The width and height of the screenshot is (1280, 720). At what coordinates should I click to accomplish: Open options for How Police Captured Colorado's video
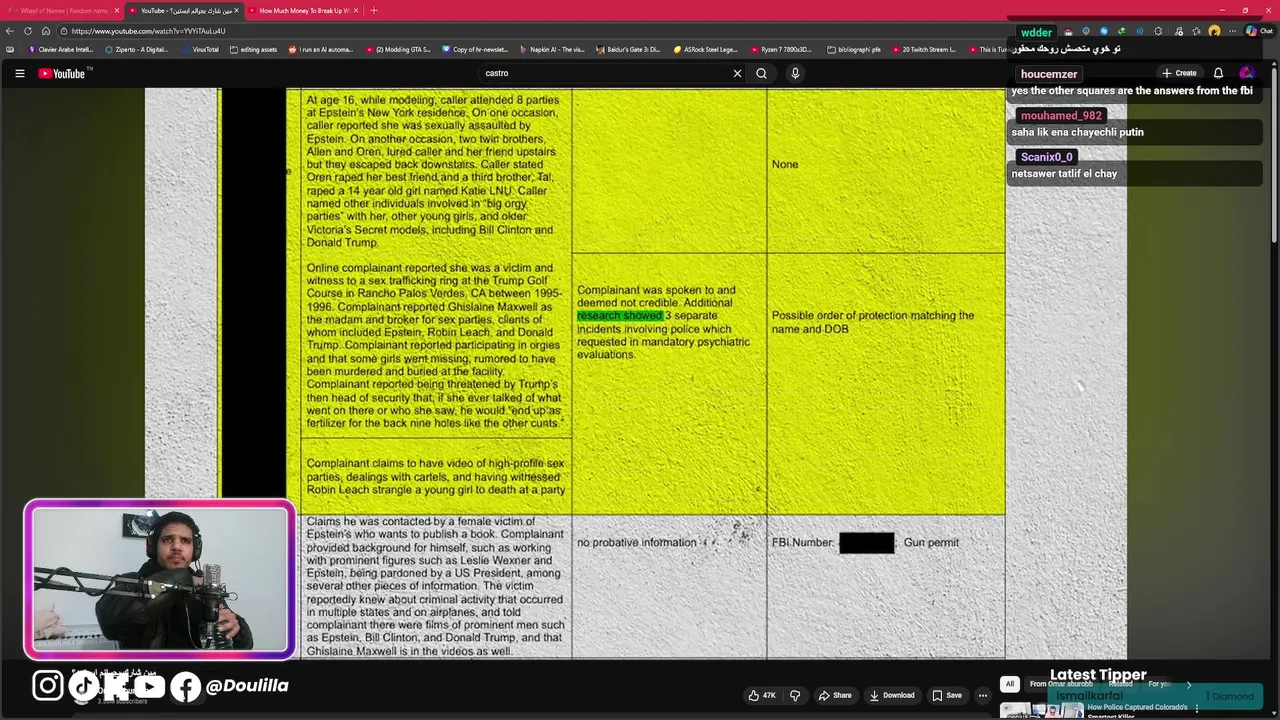click(x=1196, y=708)
